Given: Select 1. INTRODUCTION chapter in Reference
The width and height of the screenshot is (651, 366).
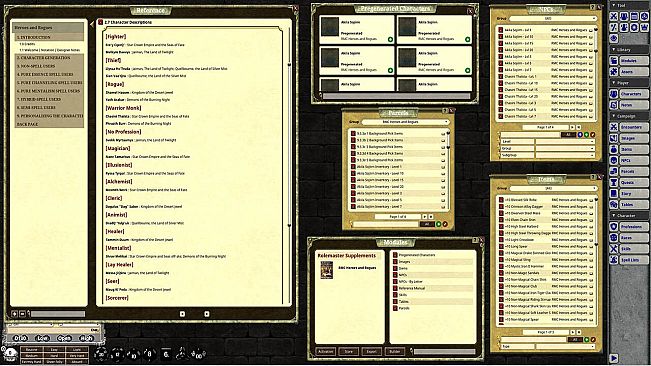Looking at the screenshot, I should click(x=49, y=37).
